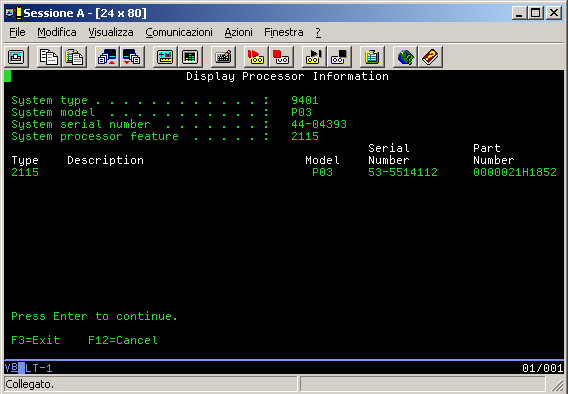Open the Finestra menu
The width and height of the screenshot is (568, 394).
coord(284,32)
